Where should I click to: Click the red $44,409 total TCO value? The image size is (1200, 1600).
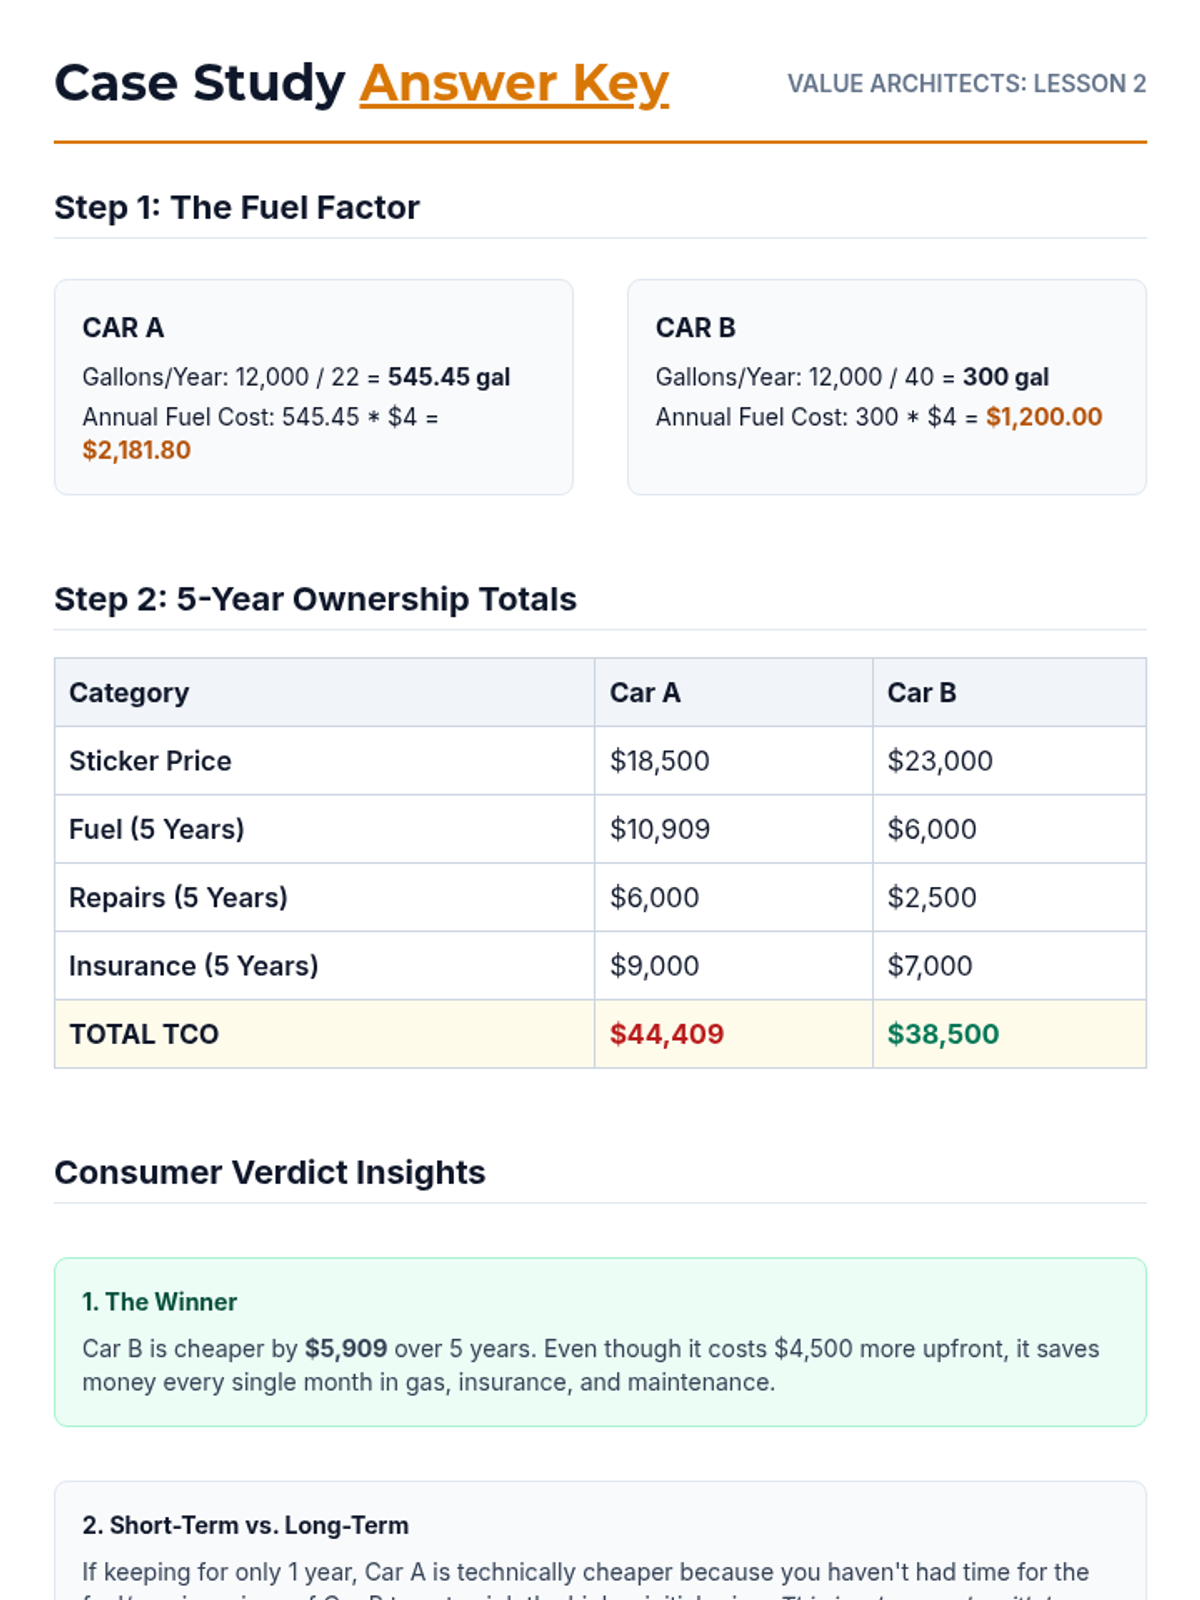point(667,1034)
